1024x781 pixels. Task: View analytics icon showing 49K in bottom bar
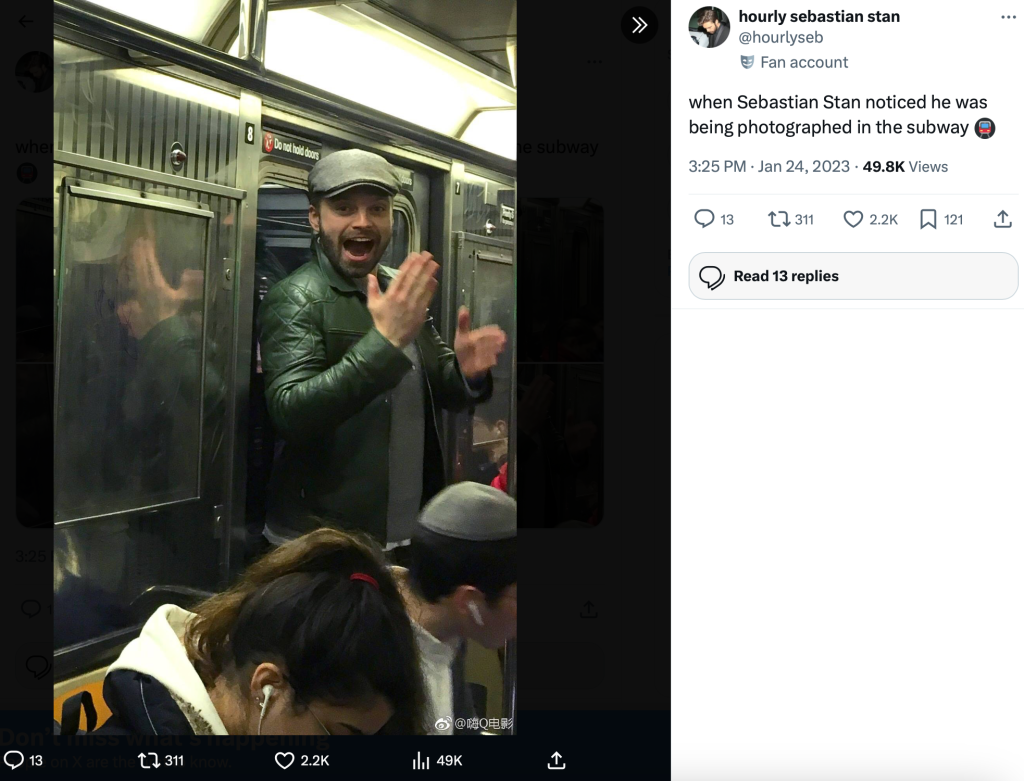tap(421, 761)
